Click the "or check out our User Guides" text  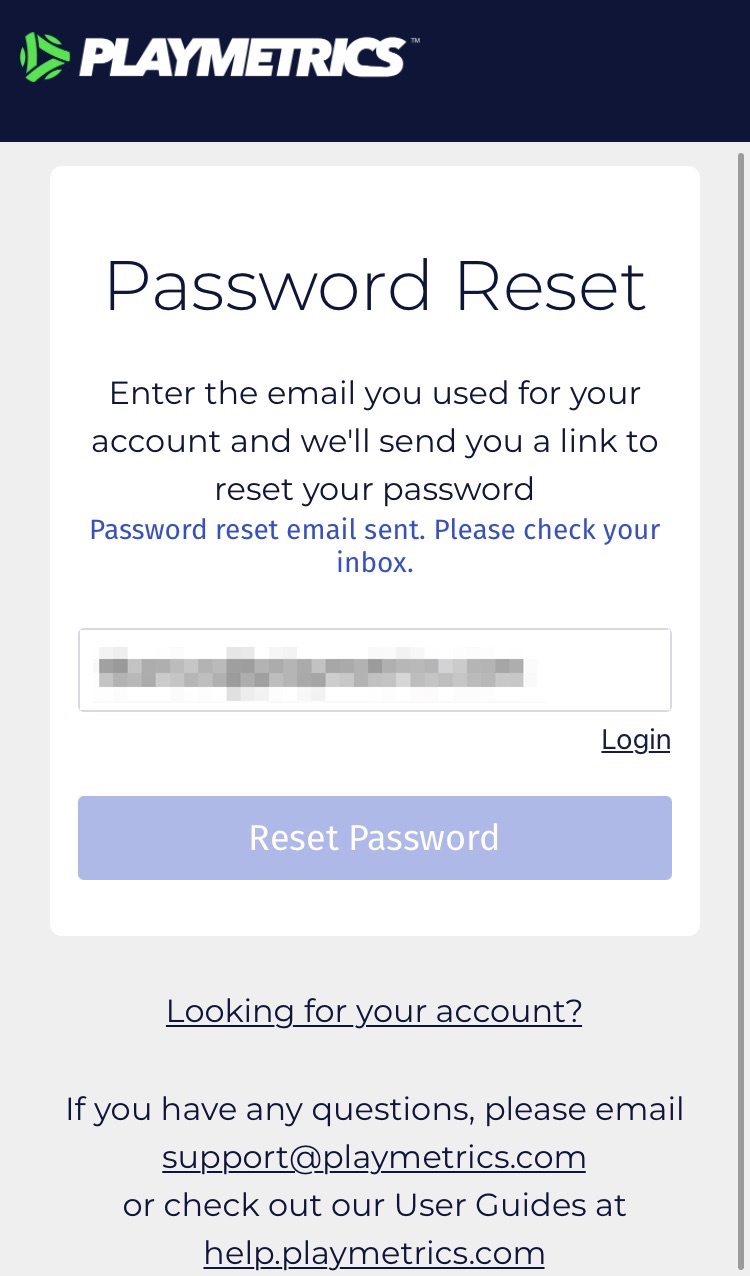pos(375,1205)
